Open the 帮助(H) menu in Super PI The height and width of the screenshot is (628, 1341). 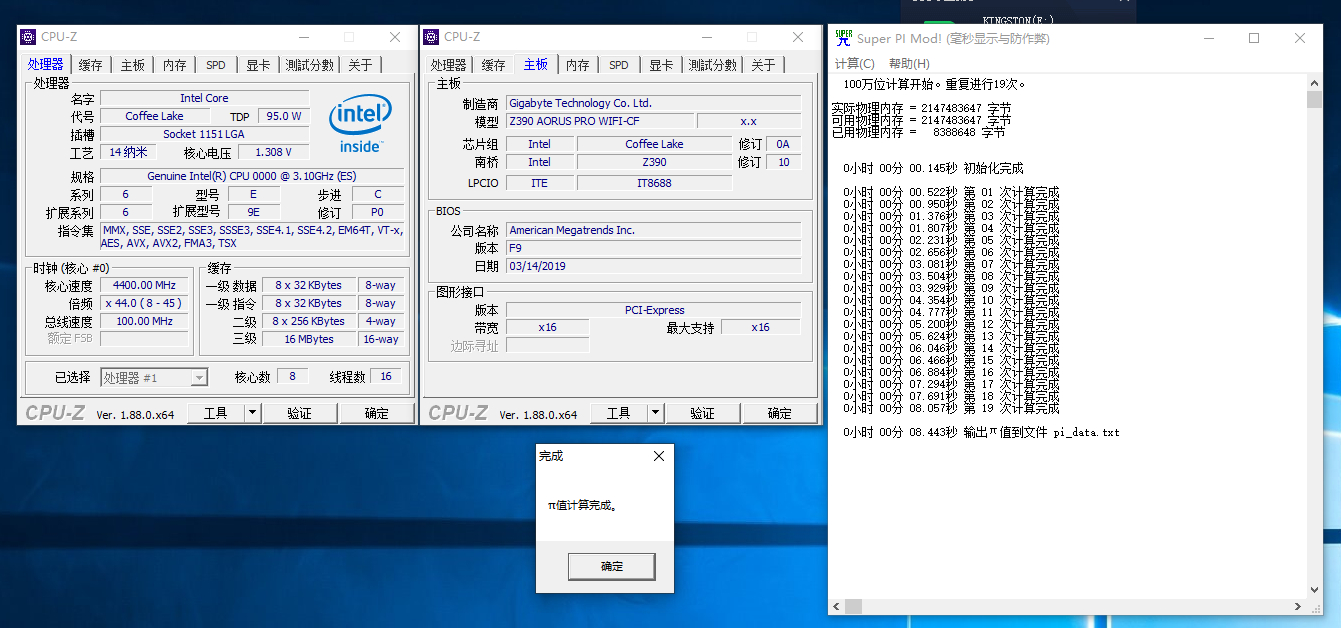[x=909, y=64]
